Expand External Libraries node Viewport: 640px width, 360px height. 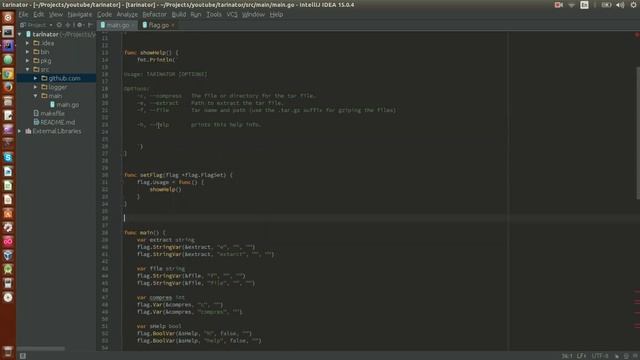pos(20,131)
